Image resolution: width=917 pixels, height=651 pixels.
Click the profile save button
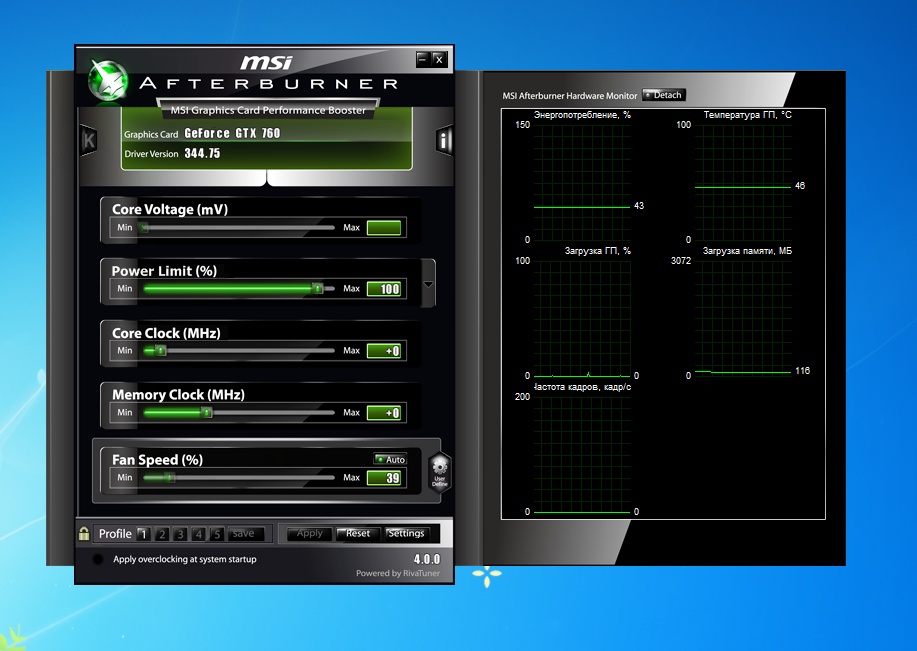click(x=244, y=533)
